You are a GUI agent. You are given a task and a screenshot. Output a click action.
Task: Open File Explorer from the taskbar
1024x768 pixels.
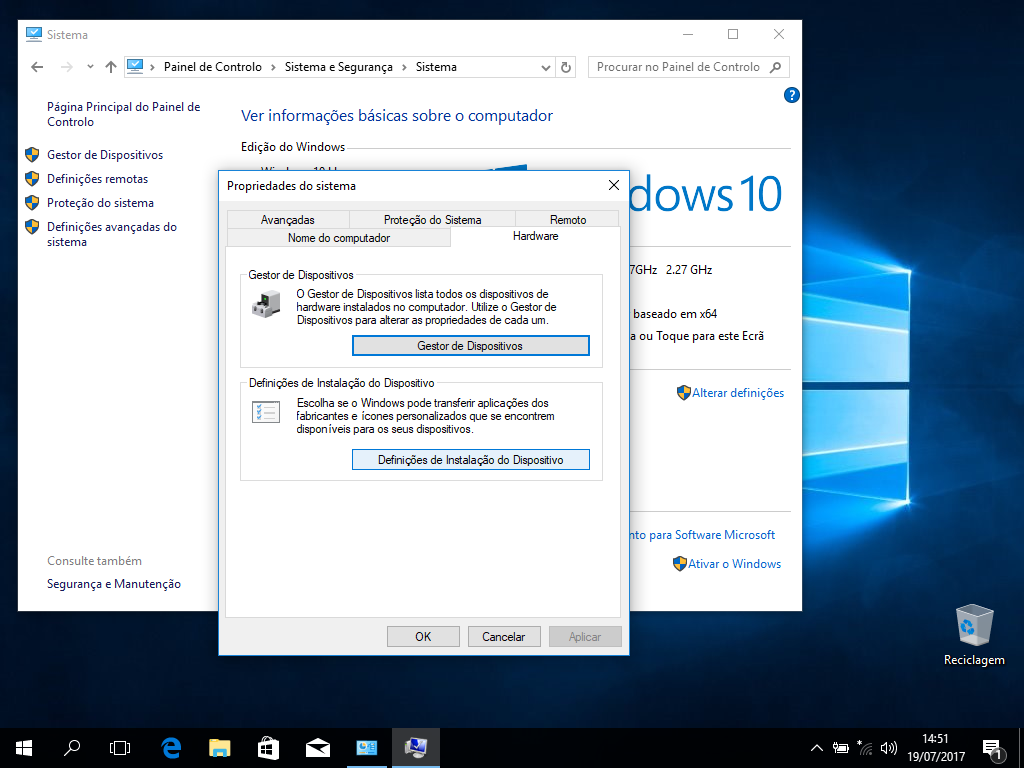(220, 747)
